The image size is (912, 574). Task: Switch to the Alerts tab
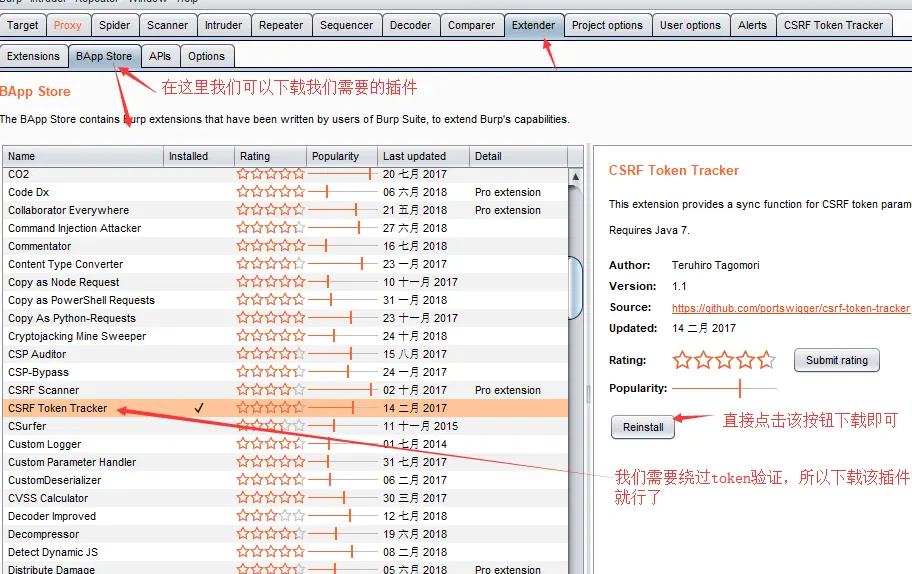point(753,26)
